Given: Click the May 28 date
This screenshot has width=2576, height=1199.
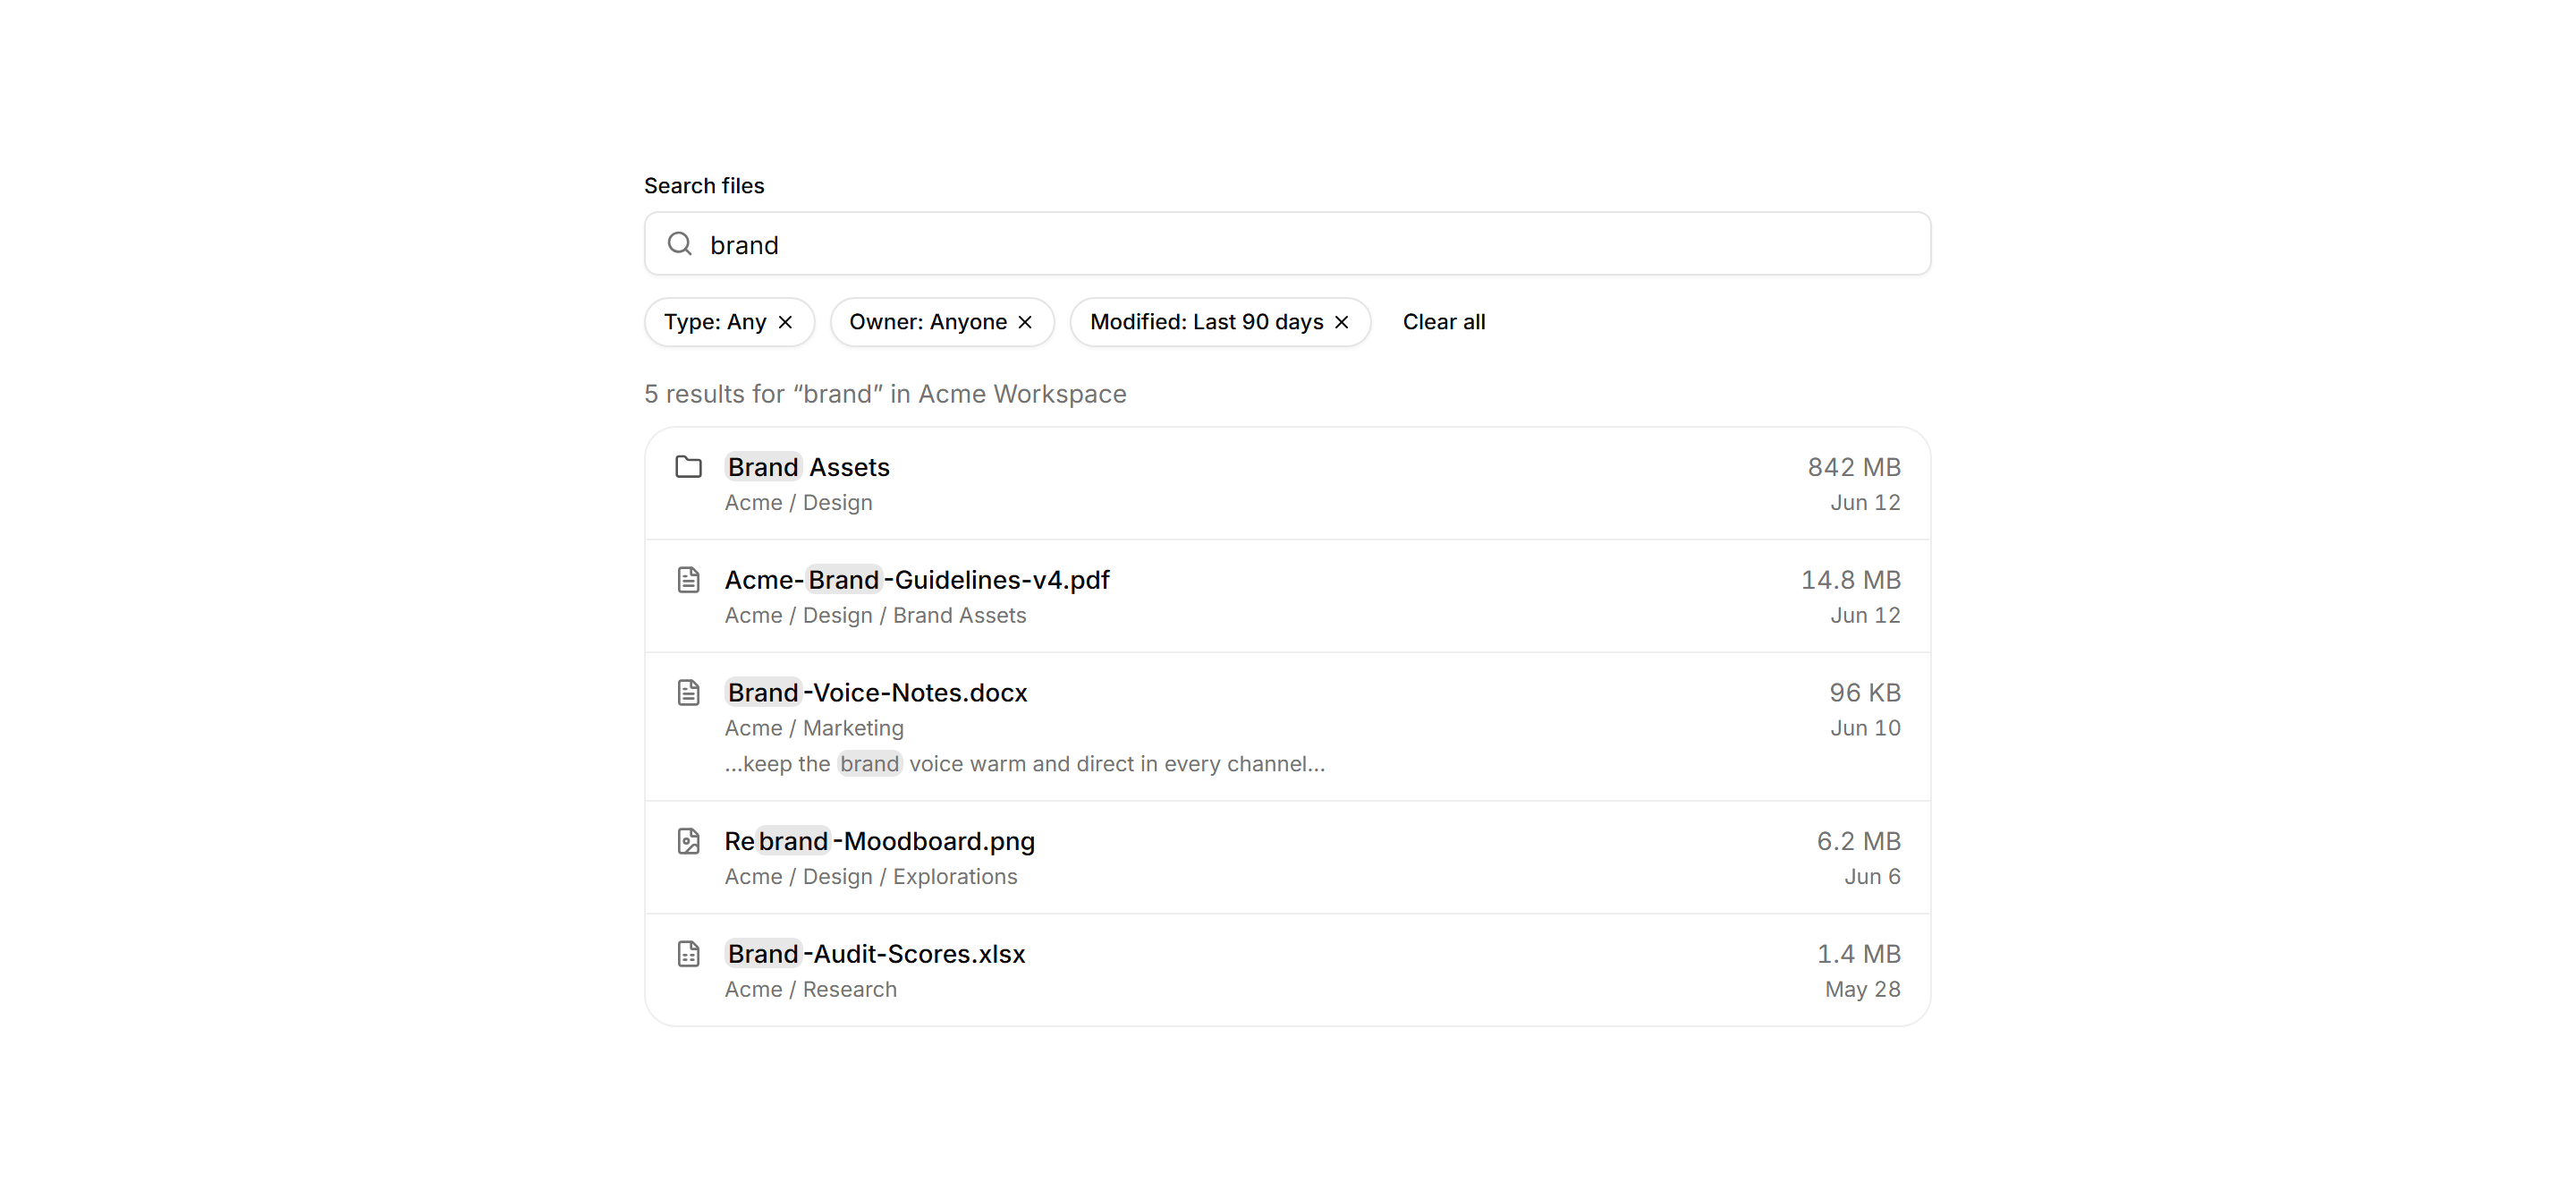Looking at the screenshot, I should tap(1862, 990).
